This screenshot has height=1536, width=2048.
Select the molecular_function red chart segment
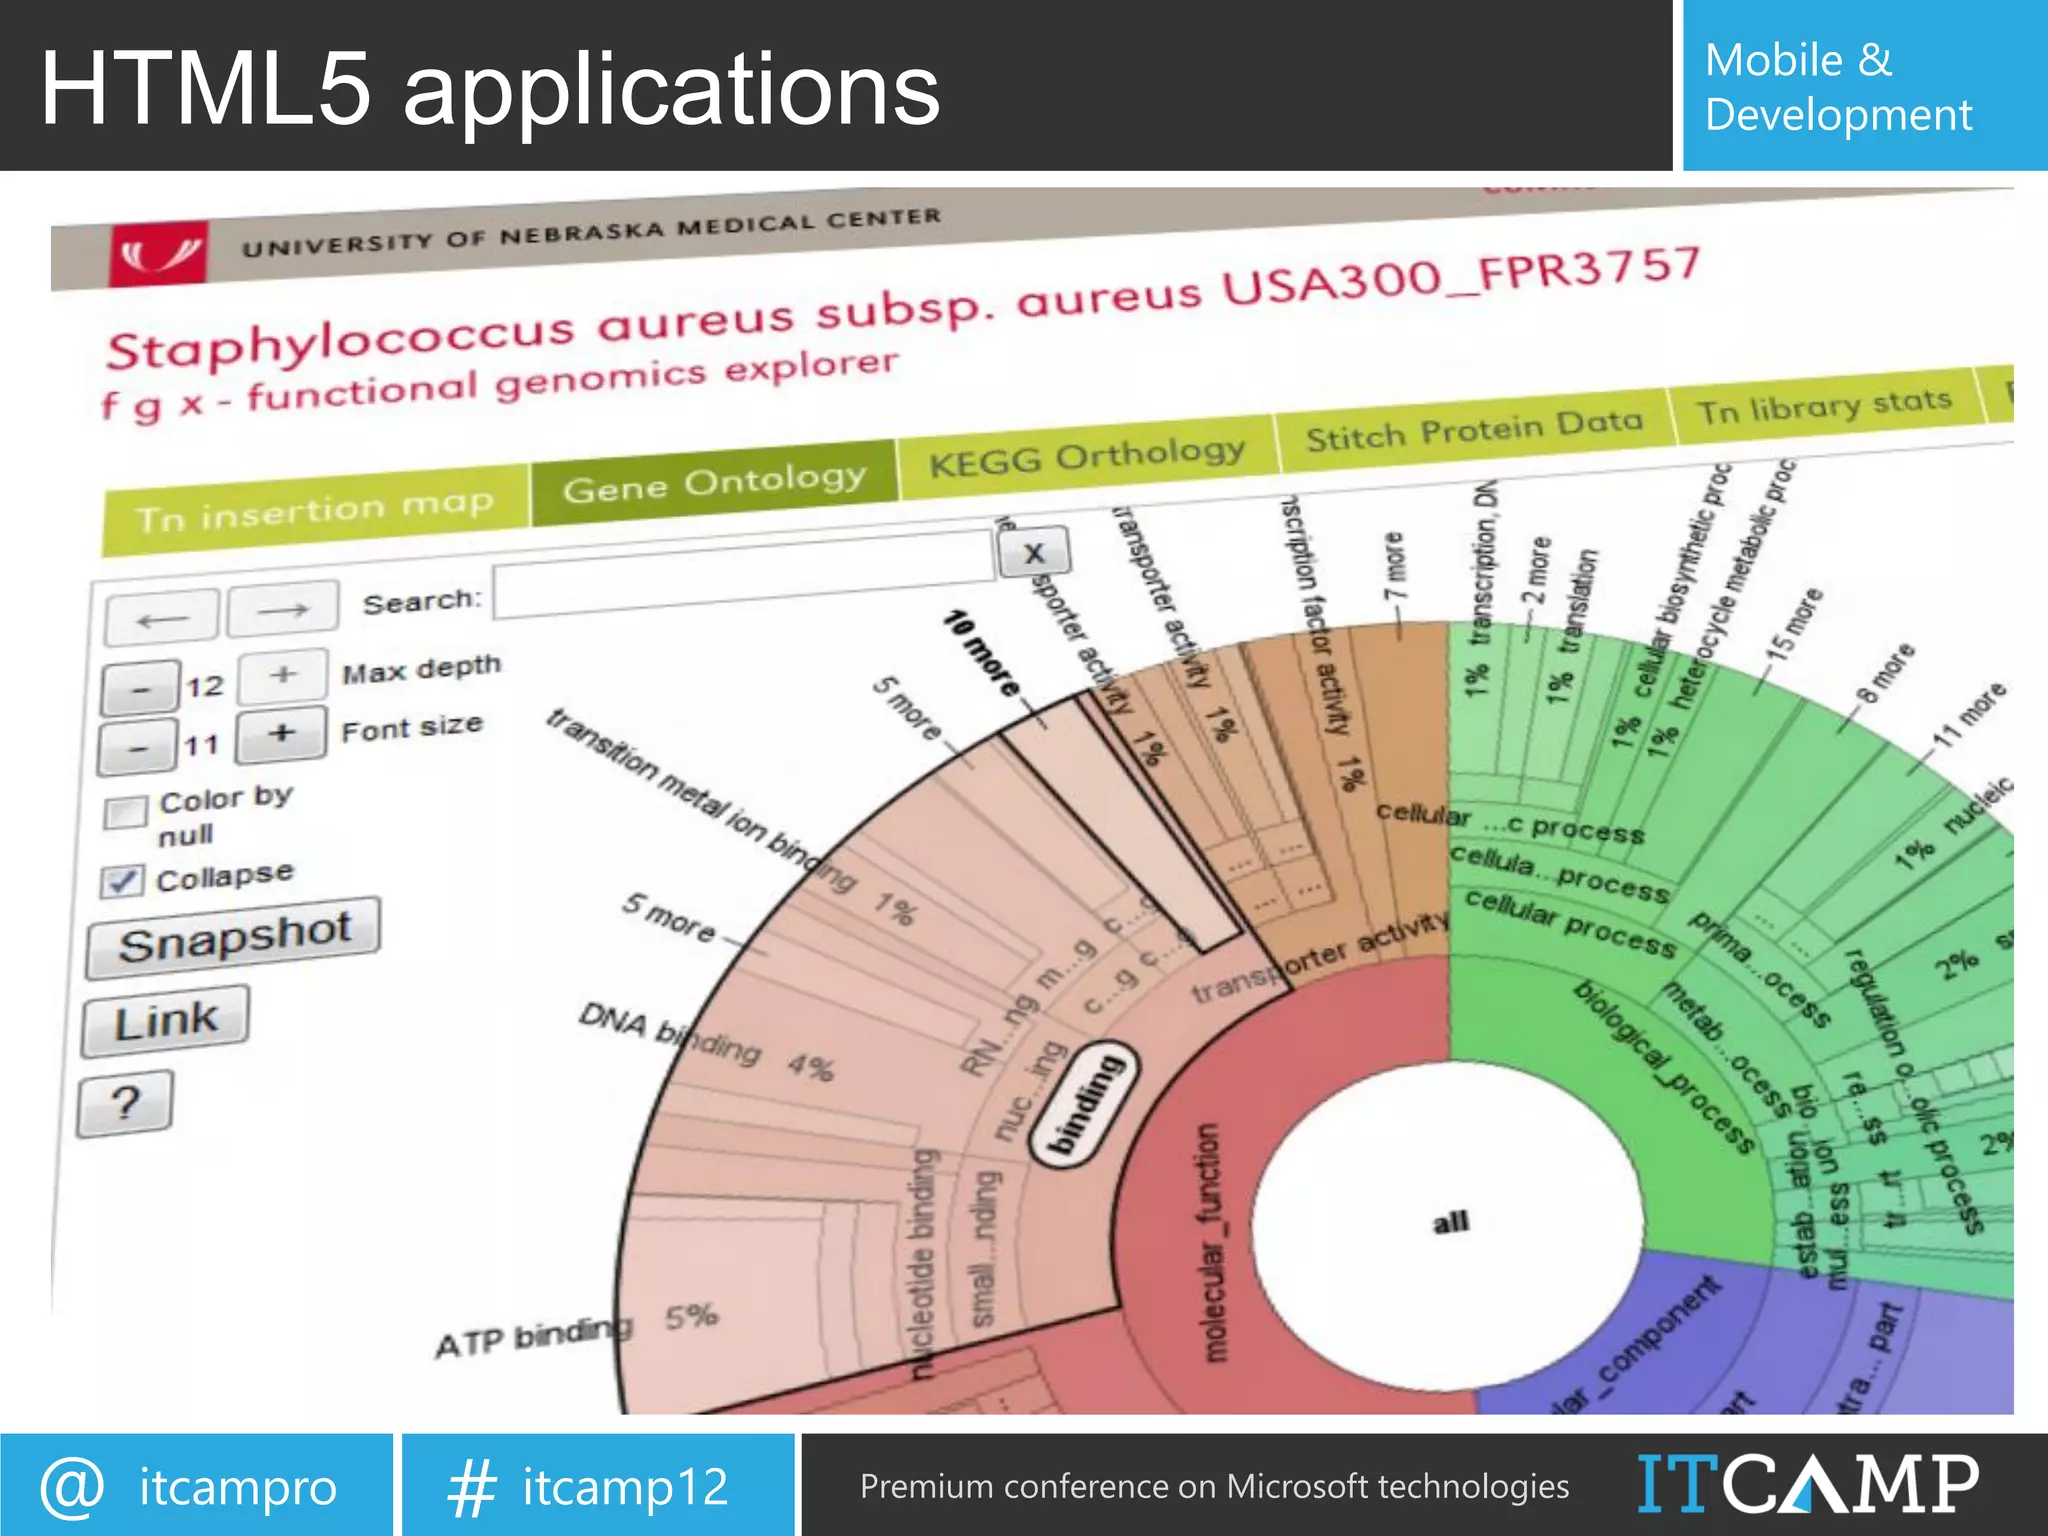(x=1210, y=1240)
